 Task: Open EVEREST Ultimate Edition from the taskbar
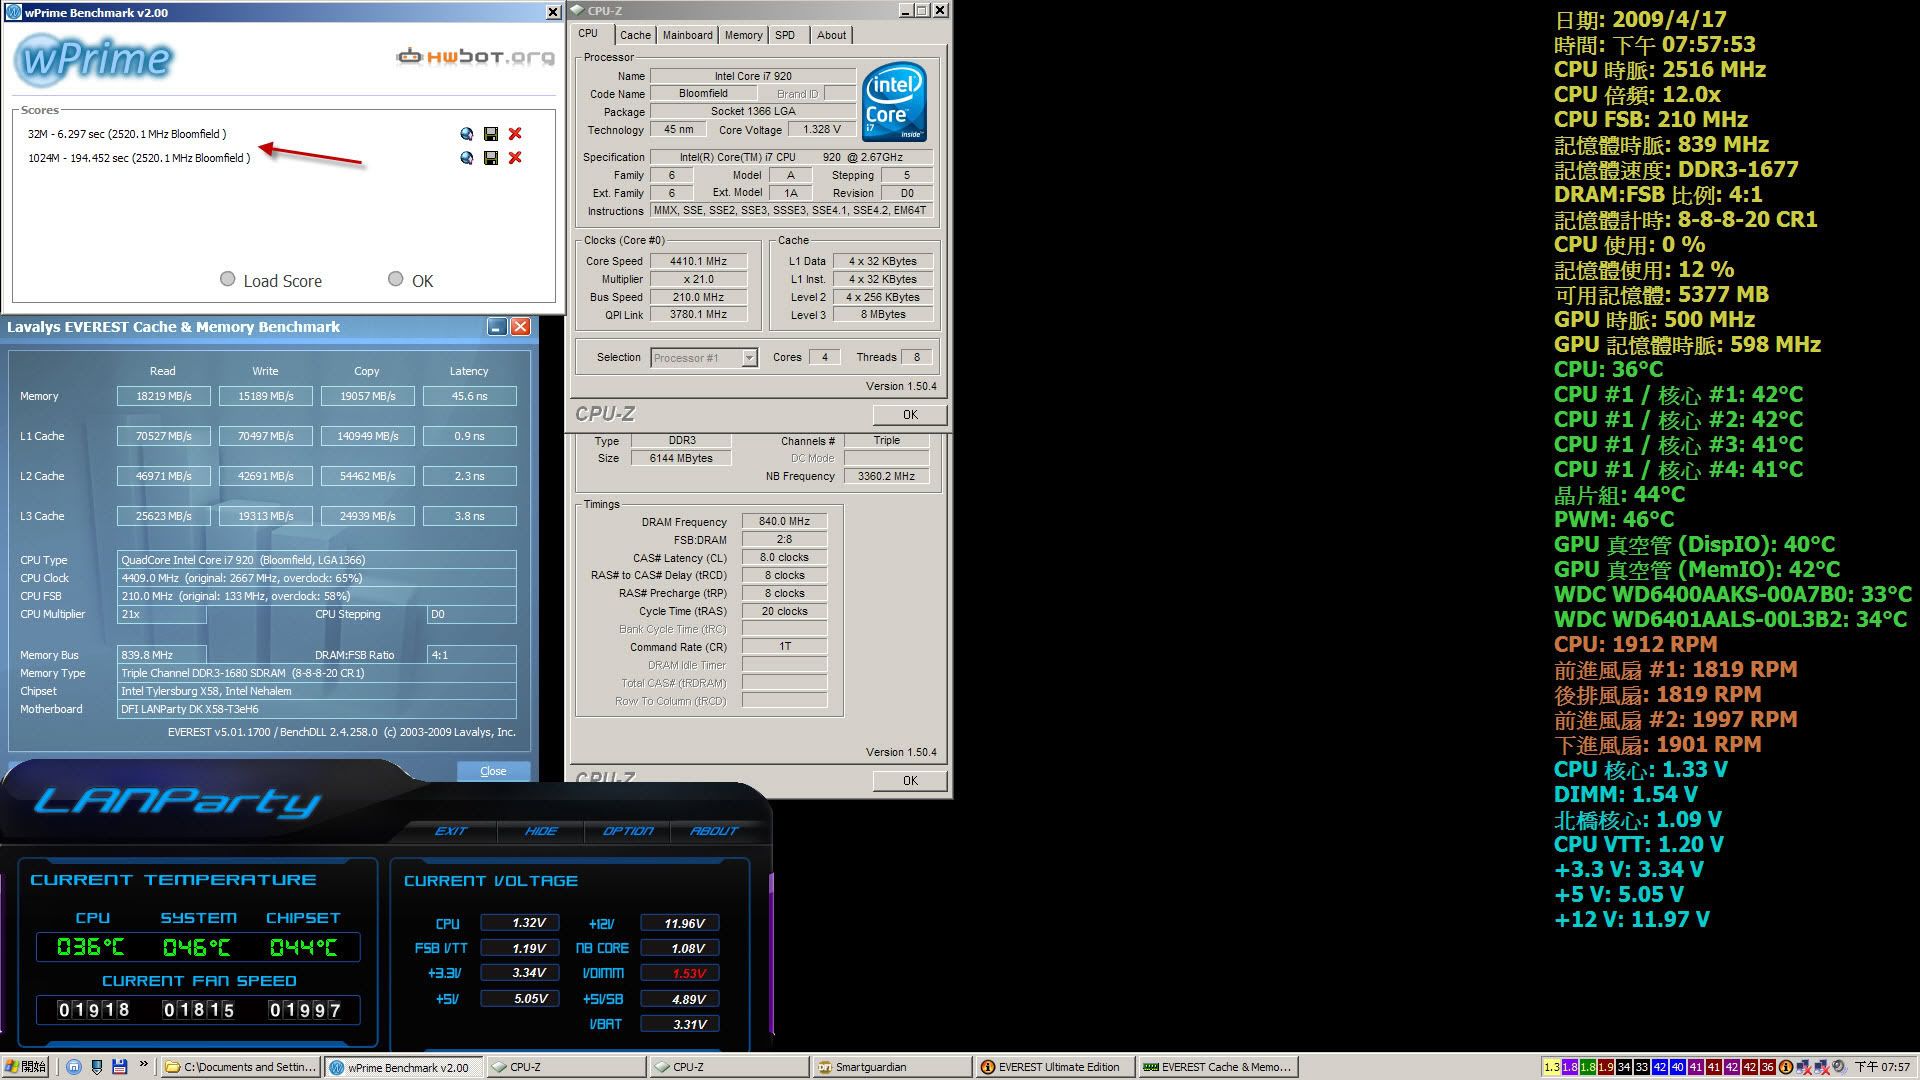point(1055,1067)
